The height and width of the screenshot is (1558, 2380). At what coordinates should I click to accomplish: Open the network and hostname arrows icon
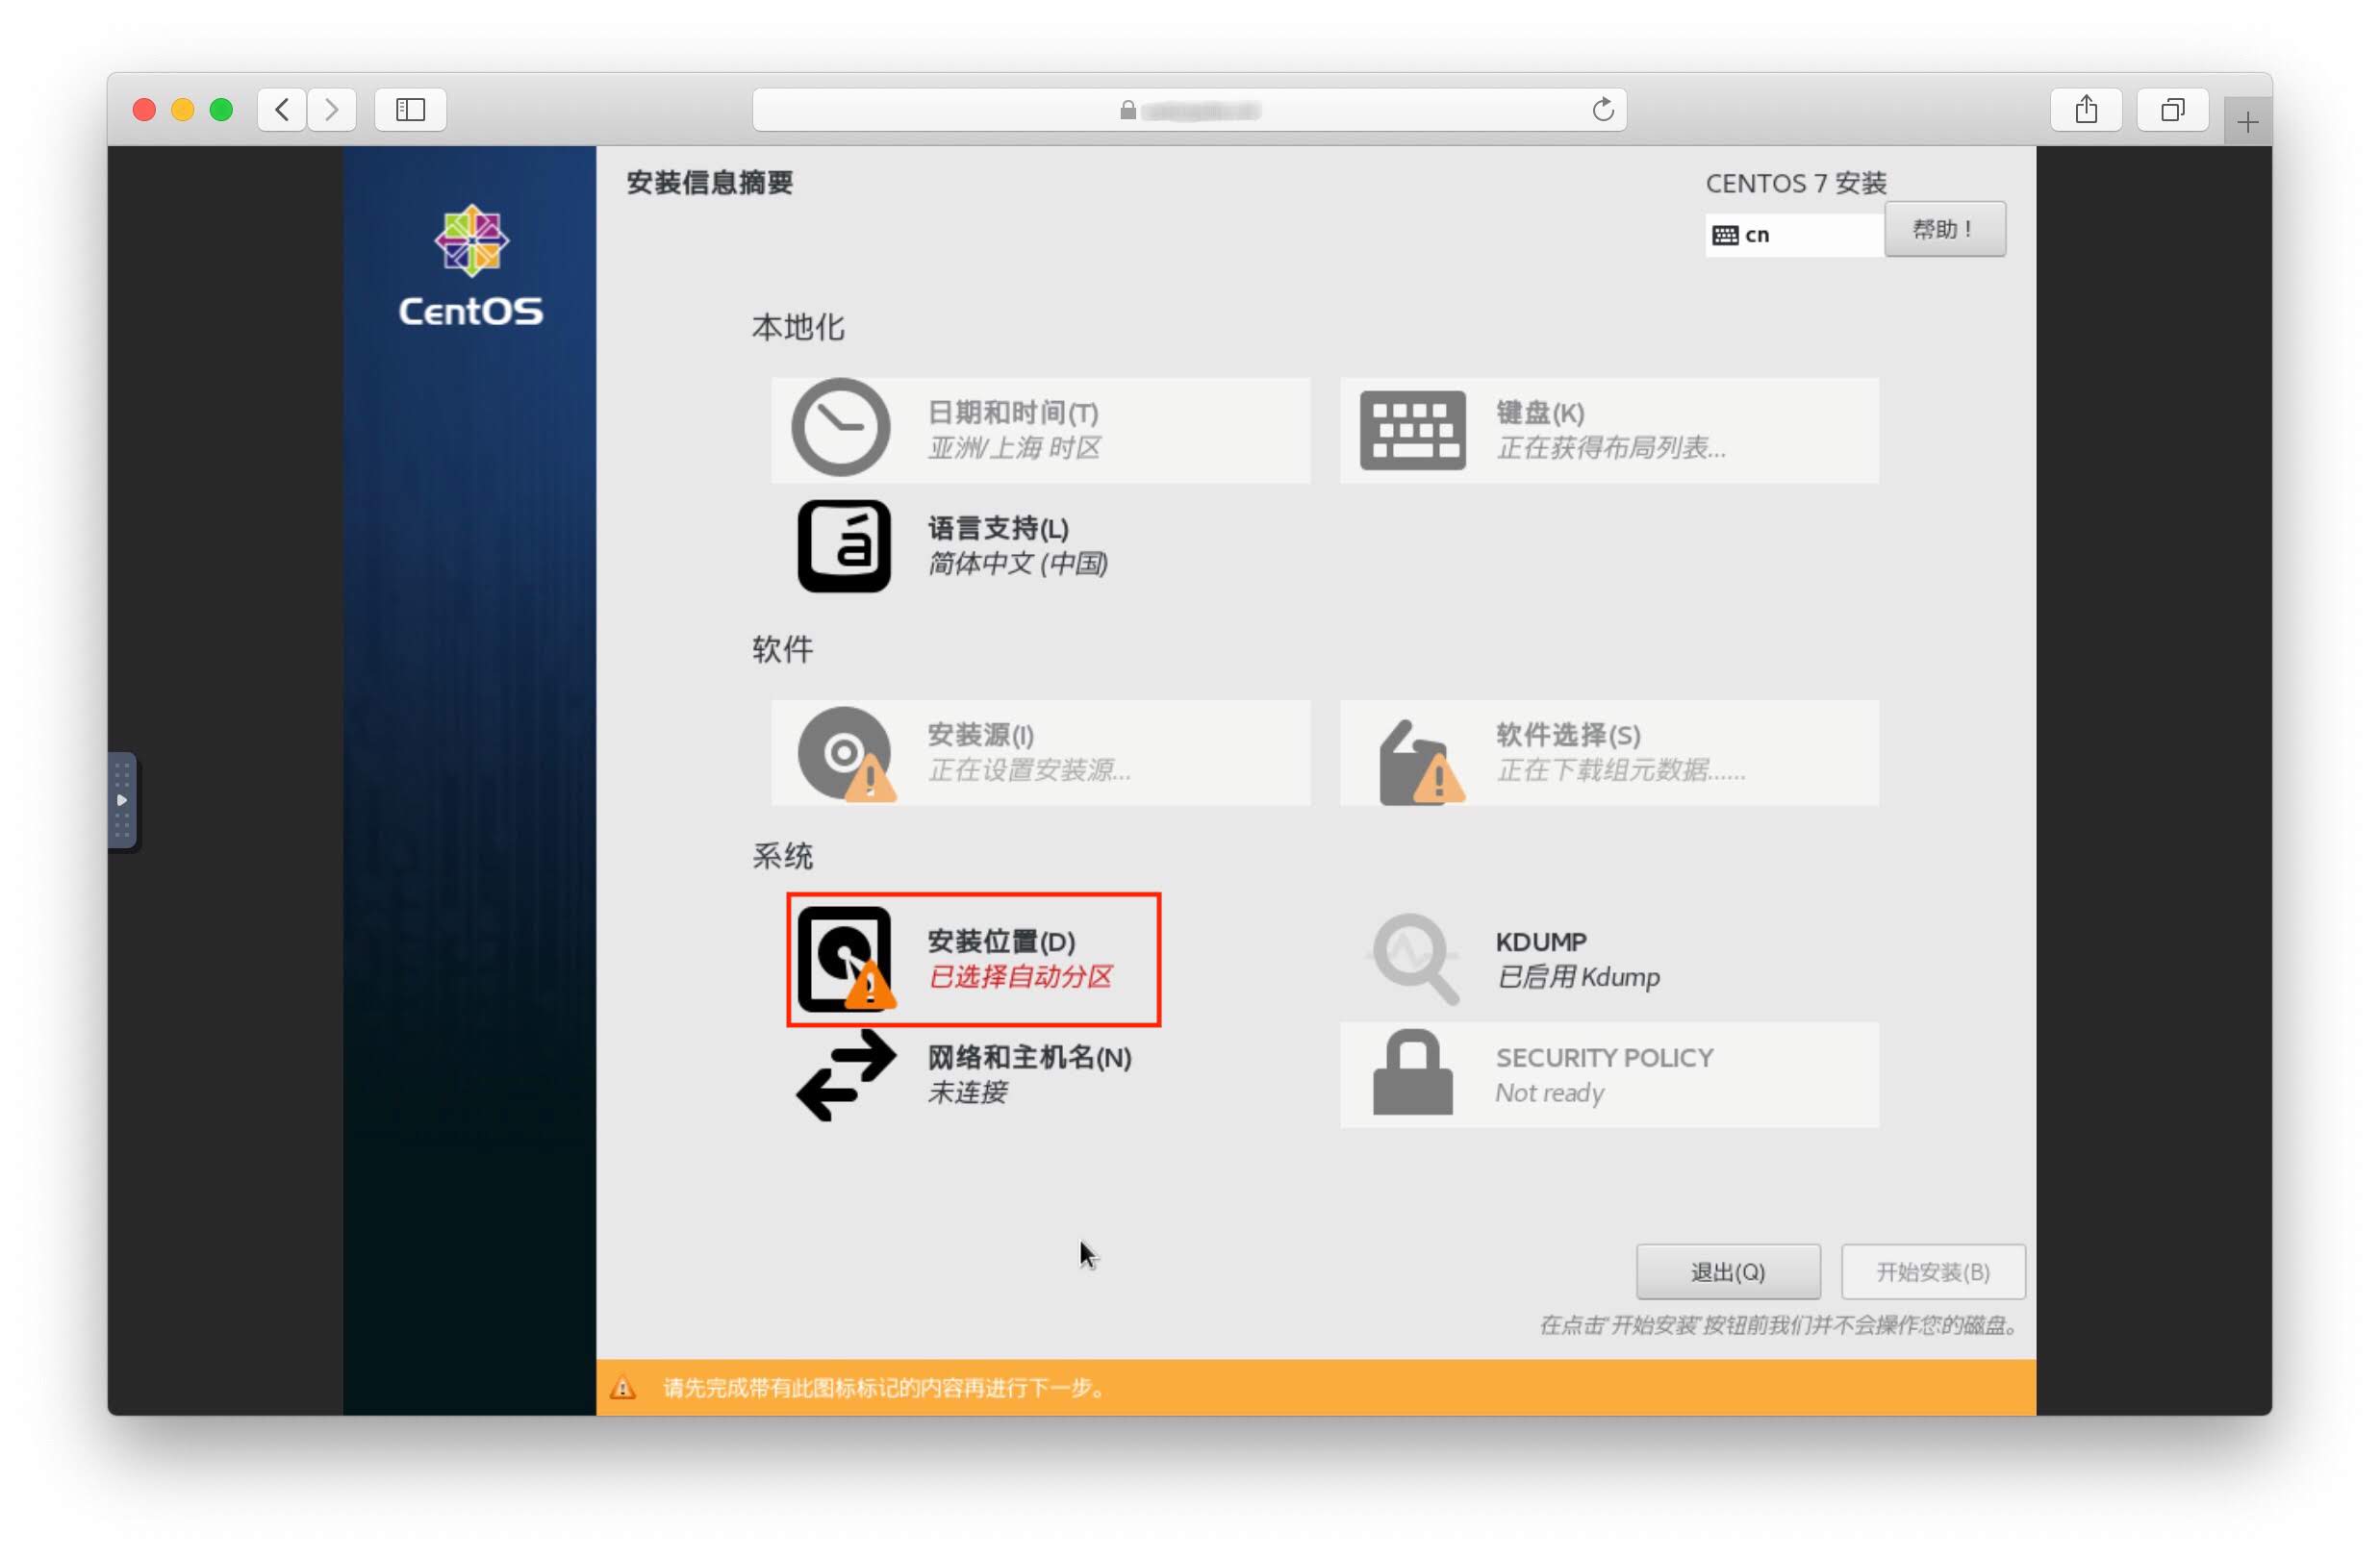point(846,1075)
